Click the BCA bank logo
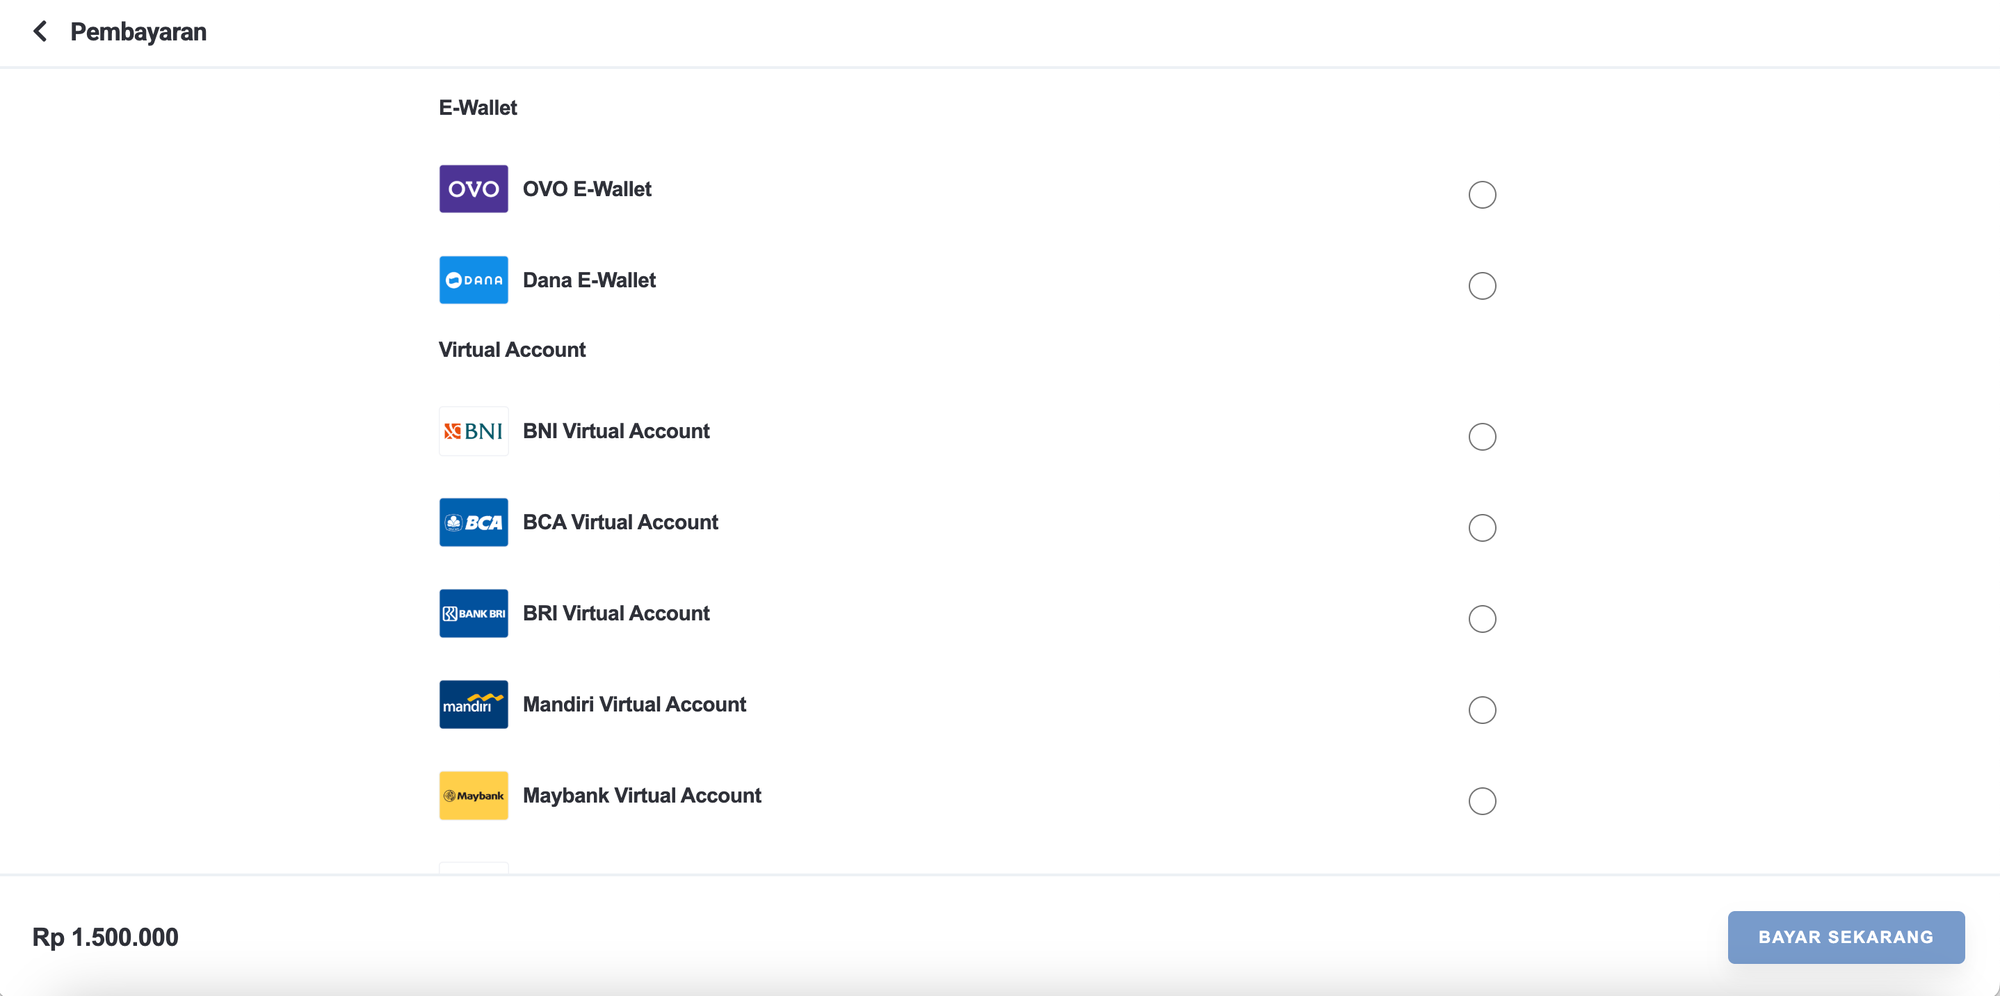Viewport: 2000px width, 996px height. (x=473, y=522)
